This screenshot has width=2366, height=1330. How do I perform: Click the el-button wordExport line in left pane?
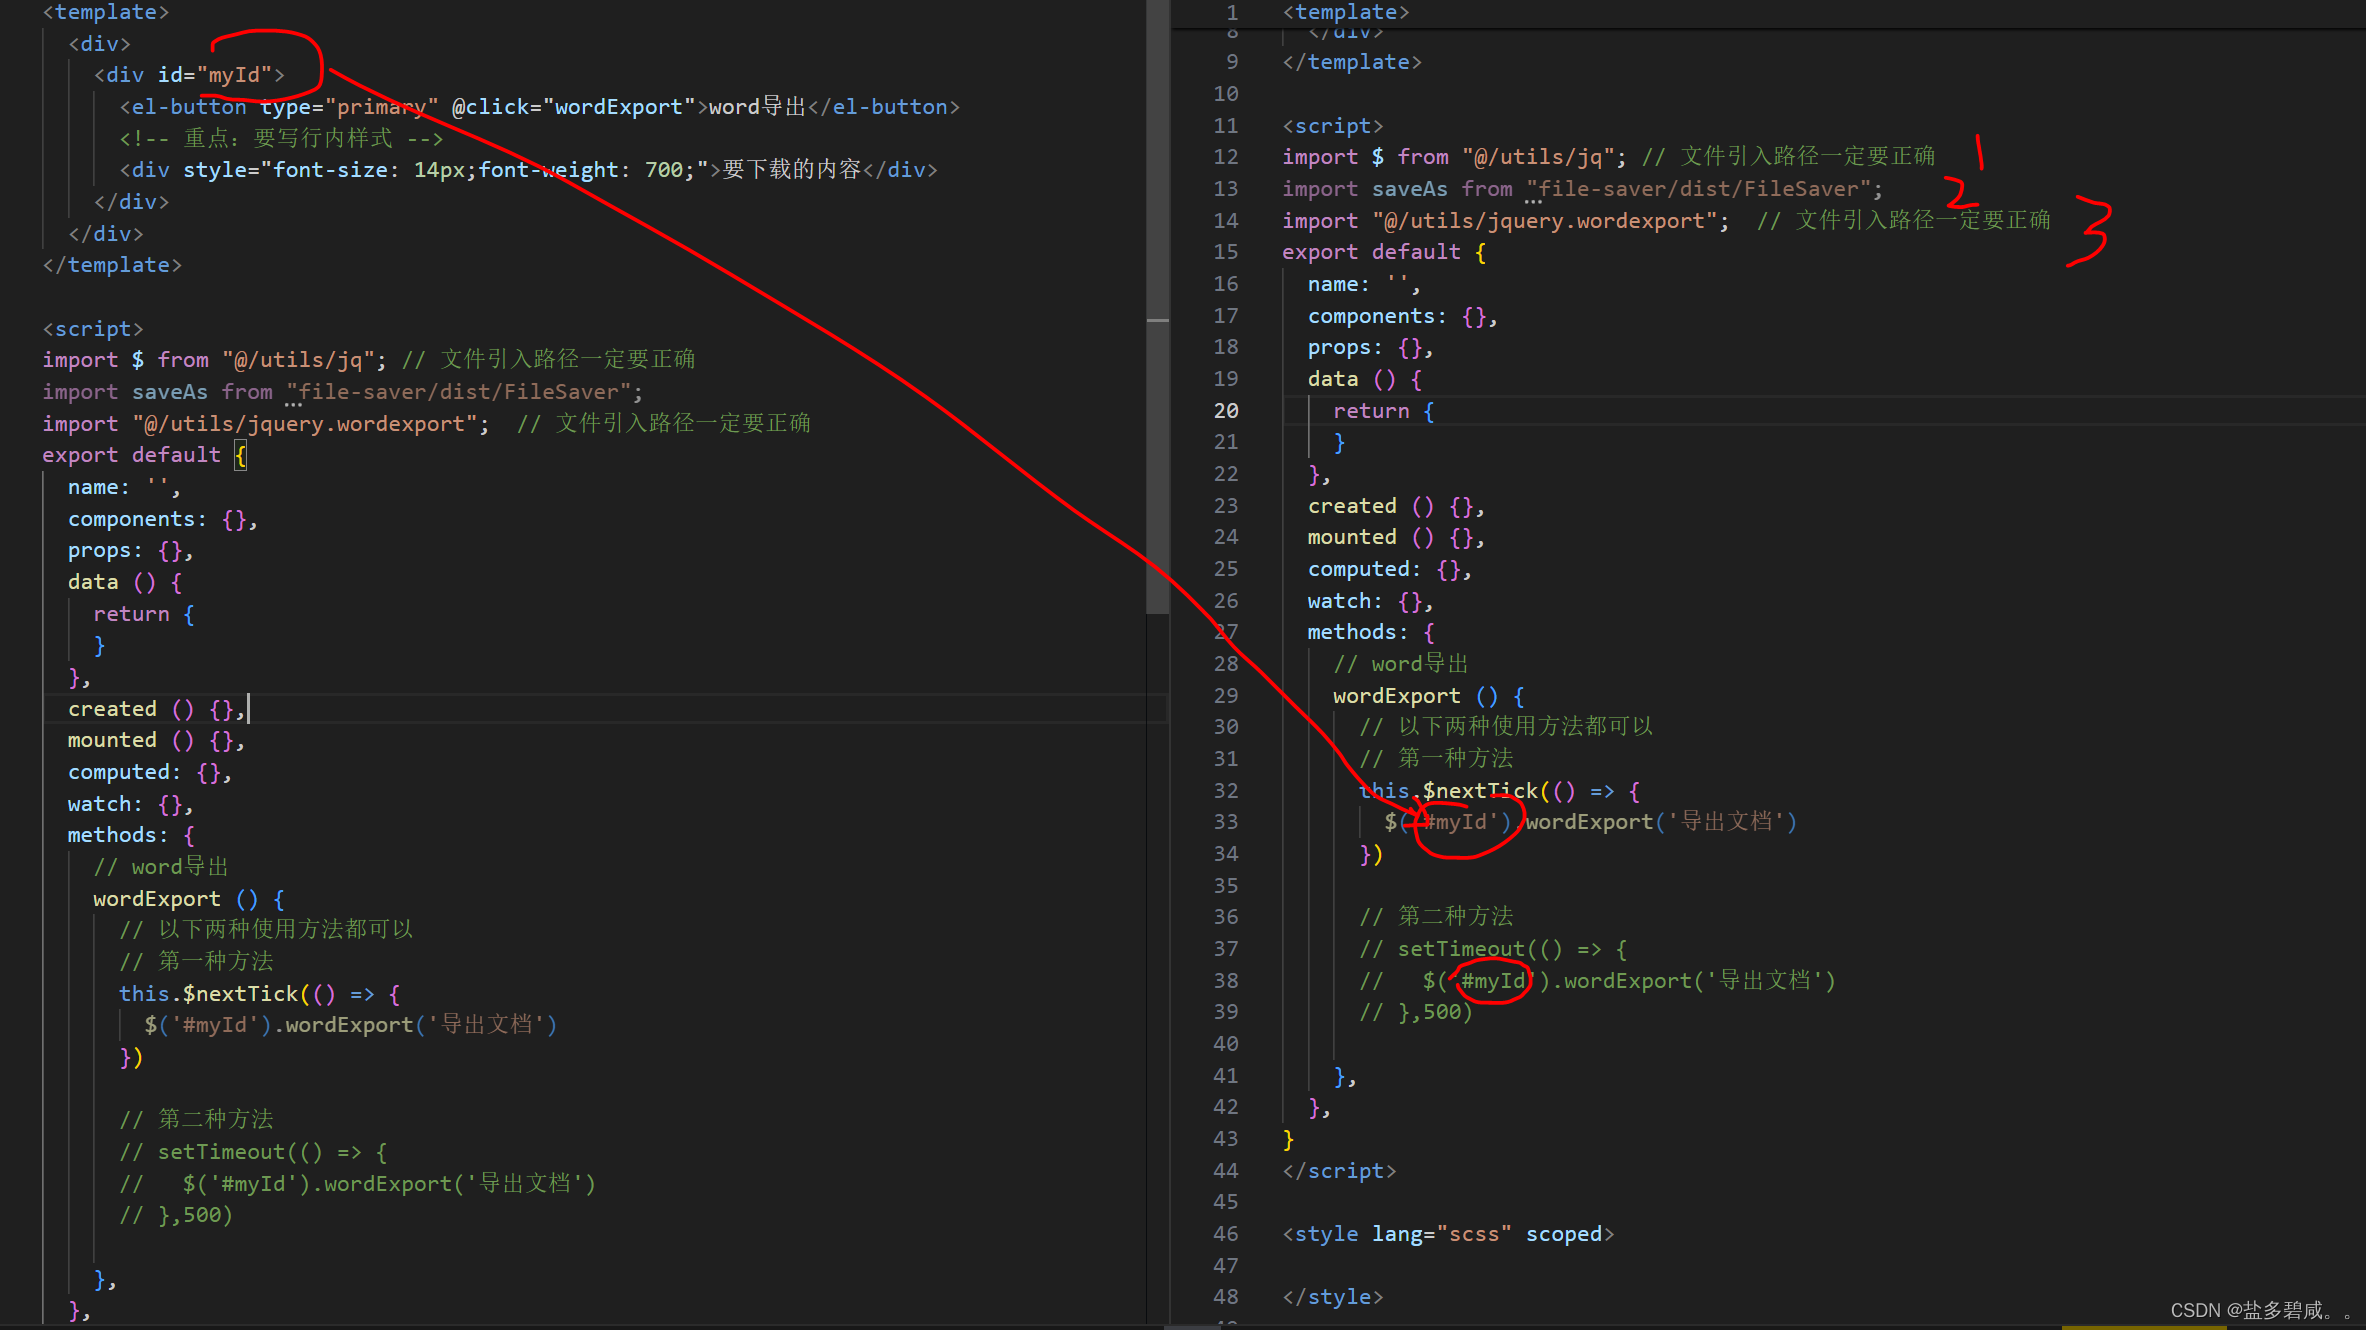click(539, 106)
